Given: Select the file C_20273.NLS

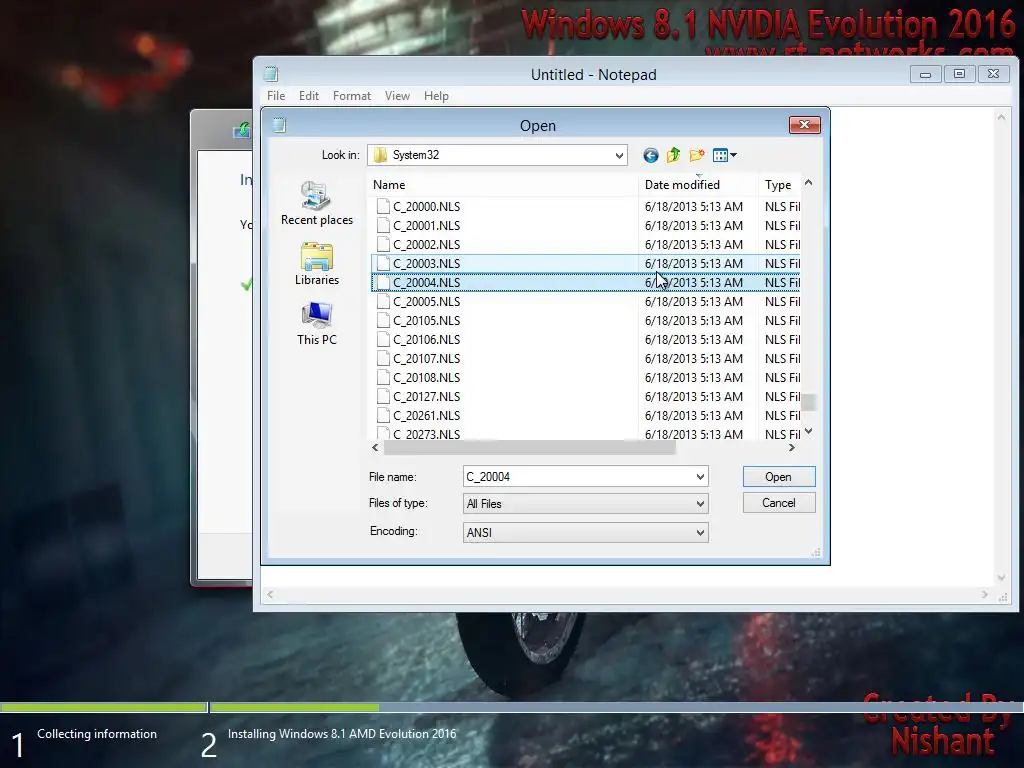Looking at the screenshot, I should click(426, 434).
